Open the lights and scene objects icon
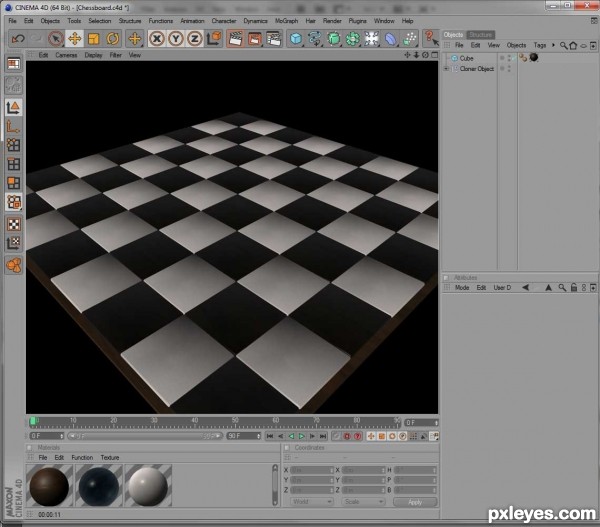This screenshot has width=600, height=527. pyautogui.click(x=372, y=39)
